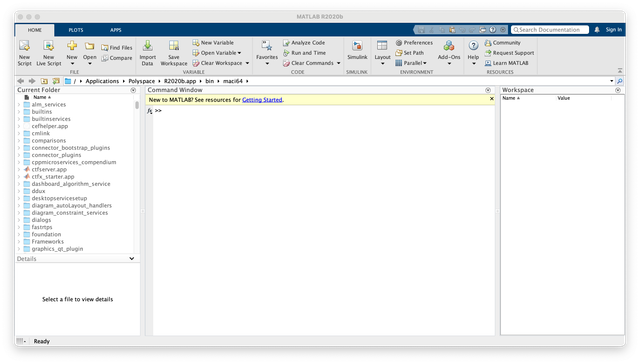The height and width of the screenshot is (364, 640).
Task: Launch Simulink
Action: click(x=357, y=51)
